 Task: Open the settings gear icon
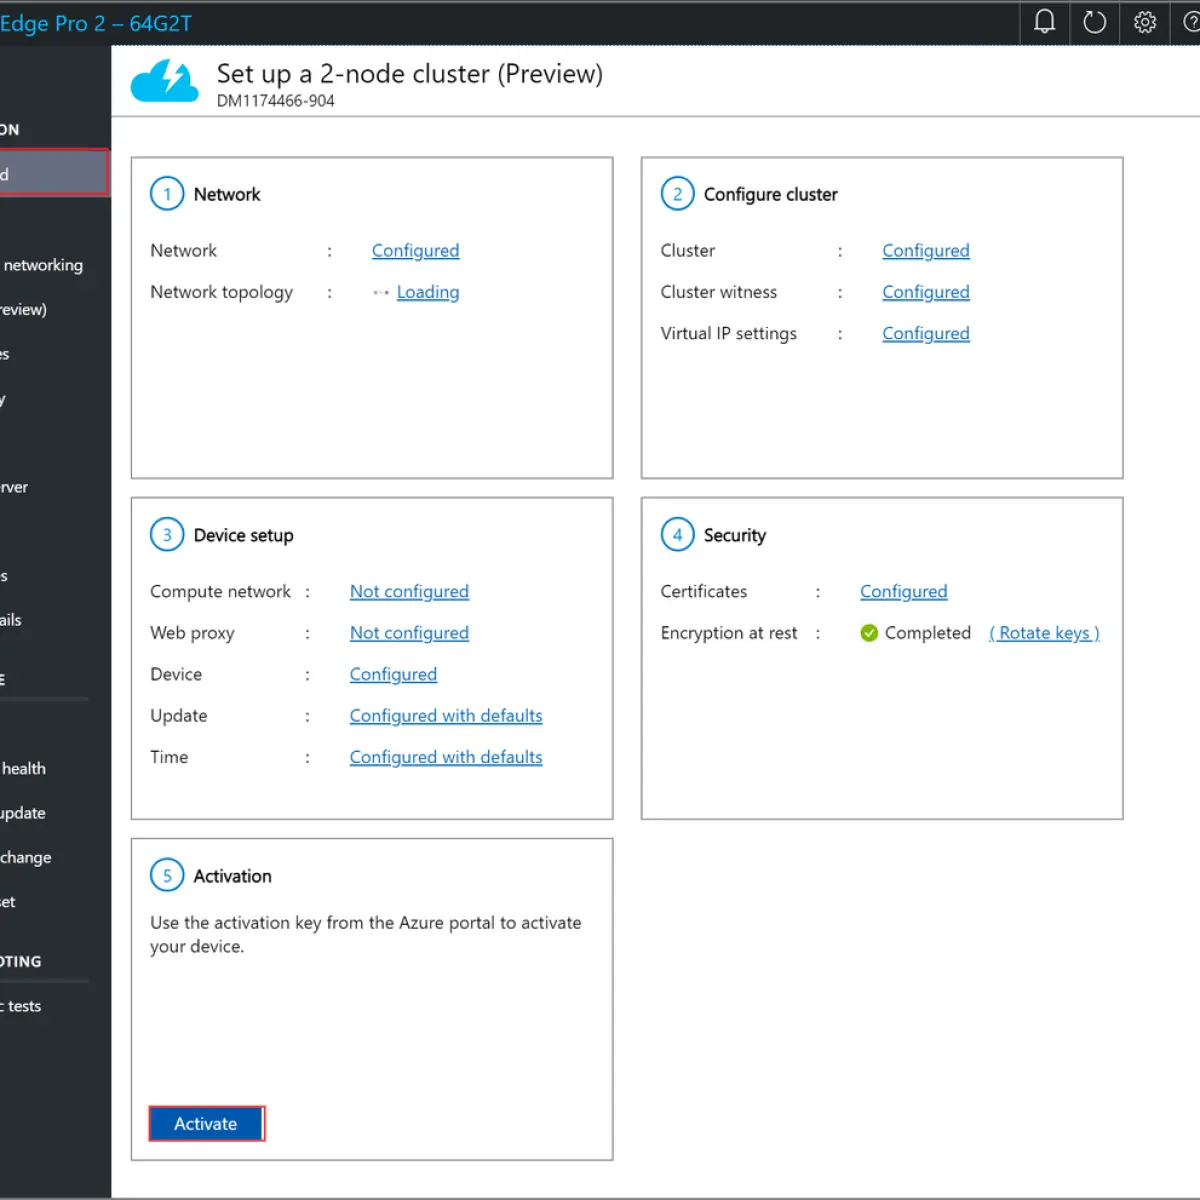[1145, 22]
